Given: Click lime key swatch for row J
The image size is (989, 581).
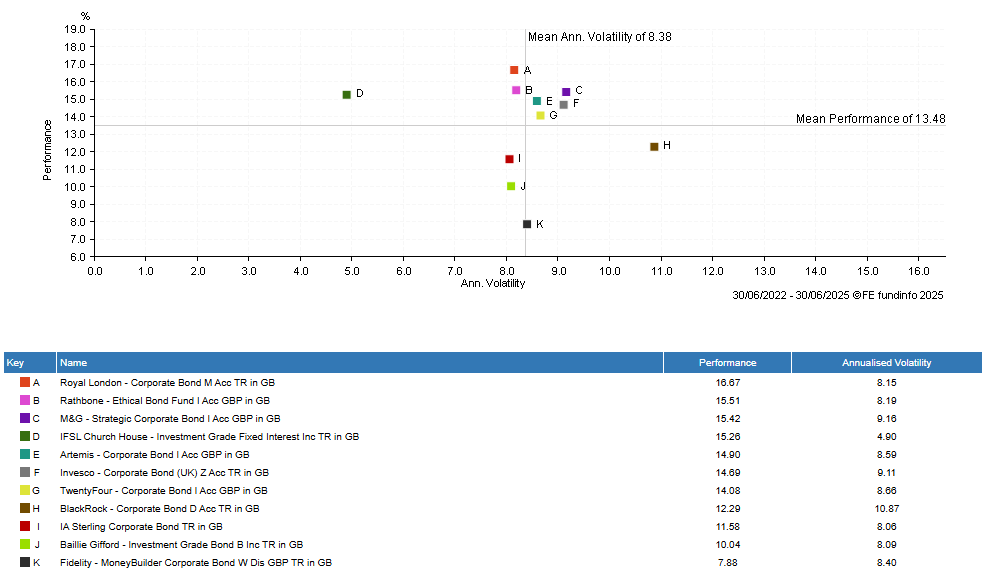Looking at the screenshot, I should click(25, 544).
